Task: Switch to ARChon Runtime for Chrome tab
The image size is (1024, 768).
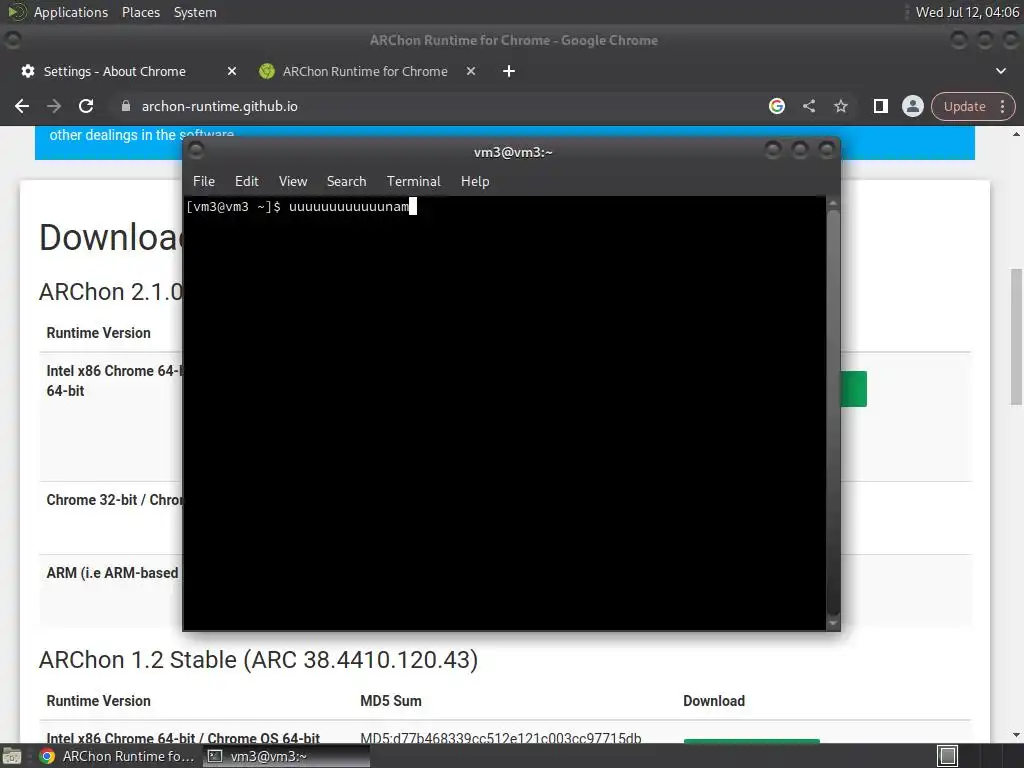Action: tap(364, 71)
